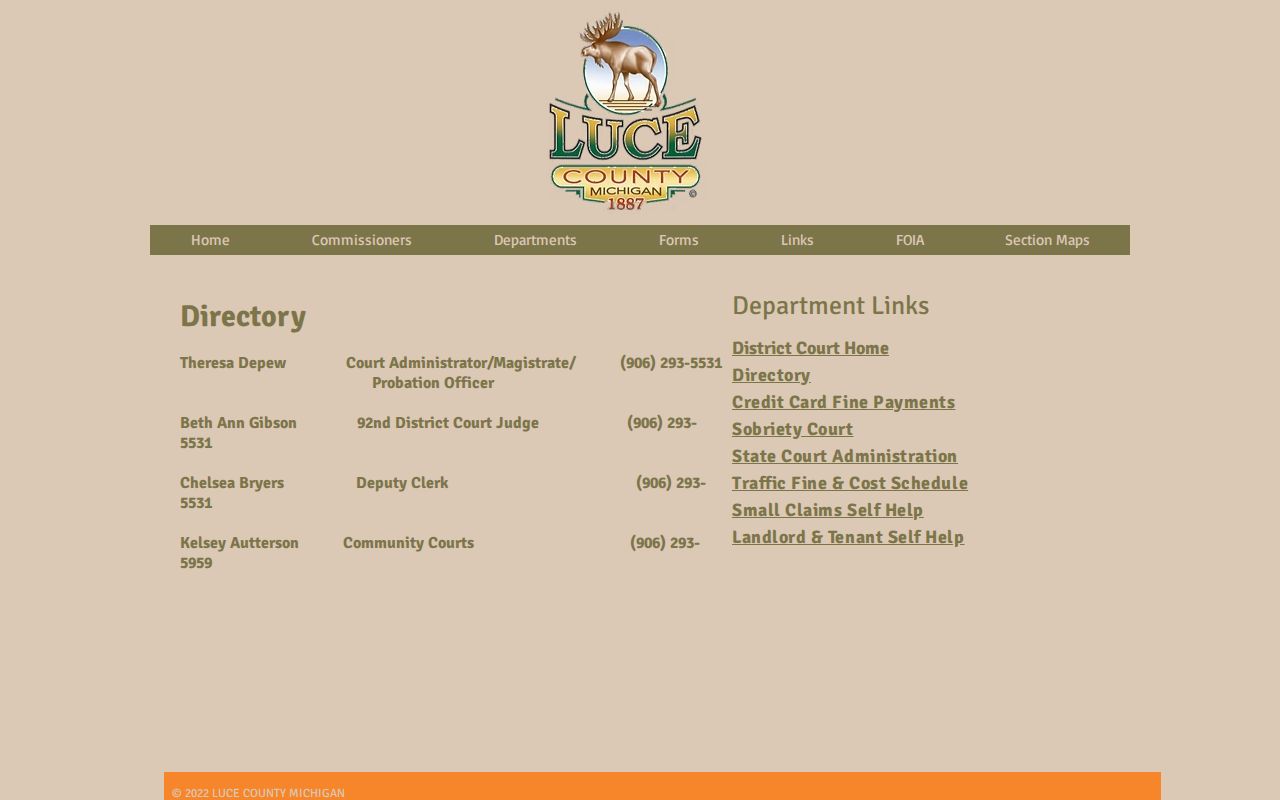Image resolution: width=1280 pixels, height=800 pixels.
Task: Click the name Chelsea Bryers
Action: (232, 483)
